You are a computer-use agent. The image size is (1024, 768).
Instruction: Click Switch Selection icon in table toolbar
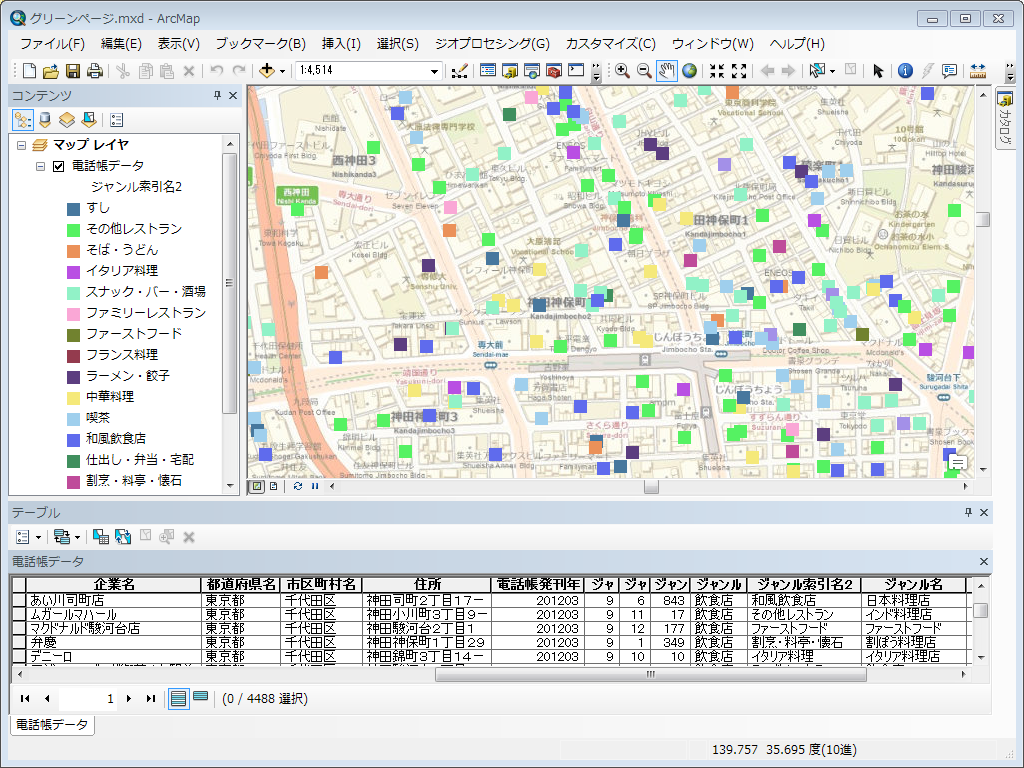(x=123, y=537)
